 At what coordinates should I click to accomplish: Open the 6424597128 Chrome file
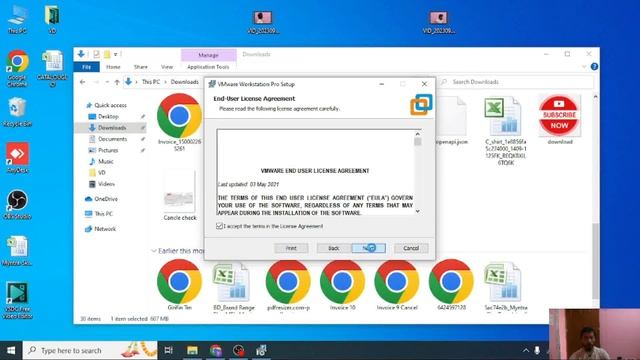451,286
